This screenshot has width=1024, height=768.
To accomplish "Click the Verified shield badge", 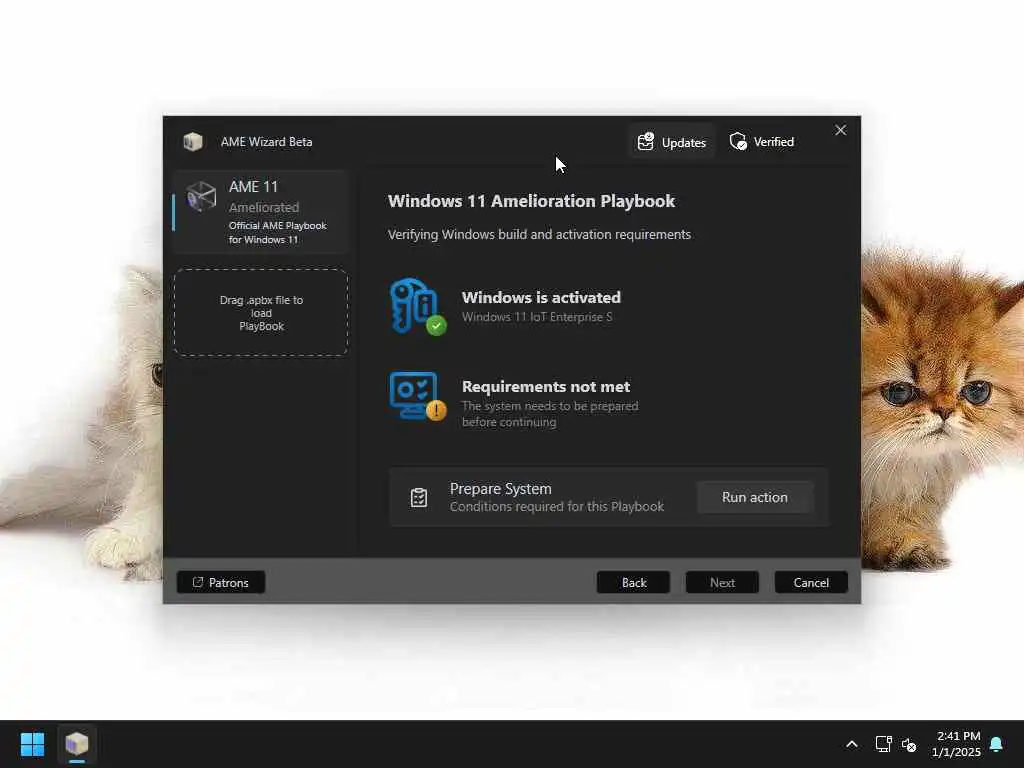I will 761,142.
